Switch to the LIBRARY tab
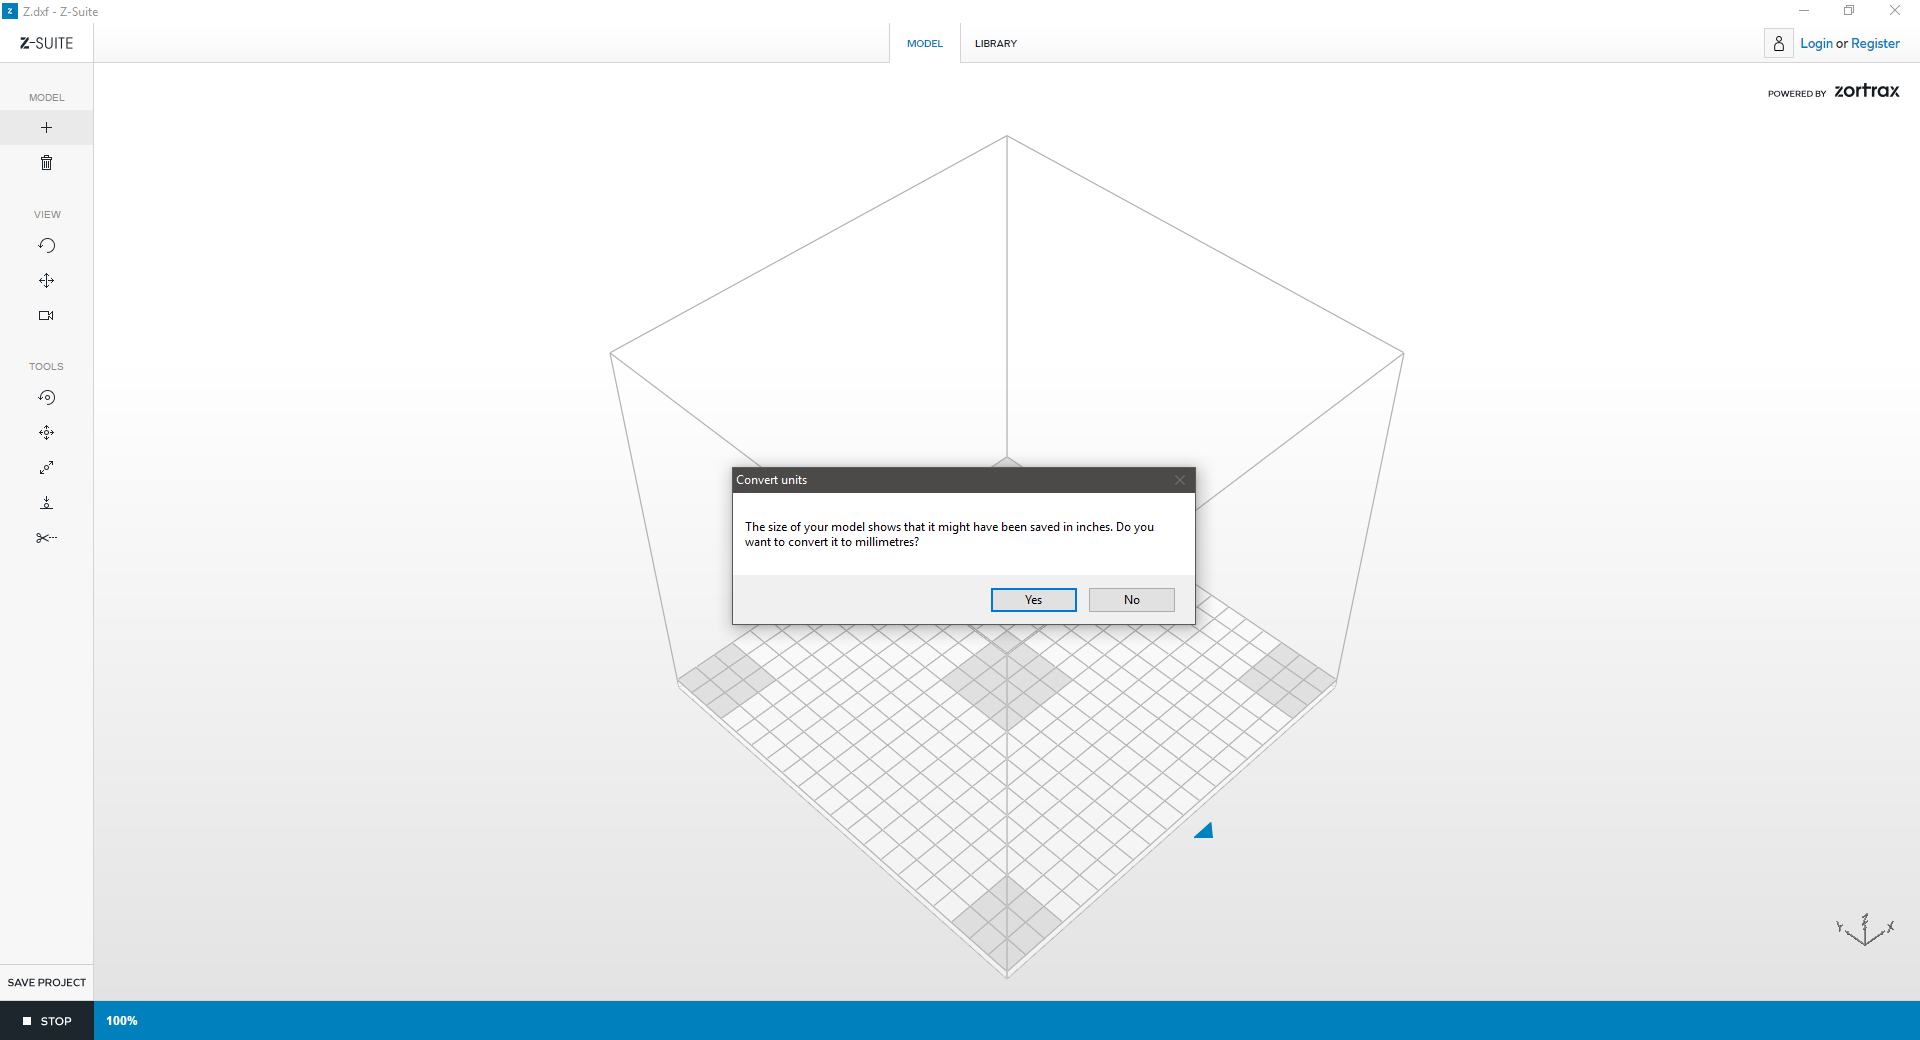Viewport: 1920px width, 1040px height. click(995, 44)
